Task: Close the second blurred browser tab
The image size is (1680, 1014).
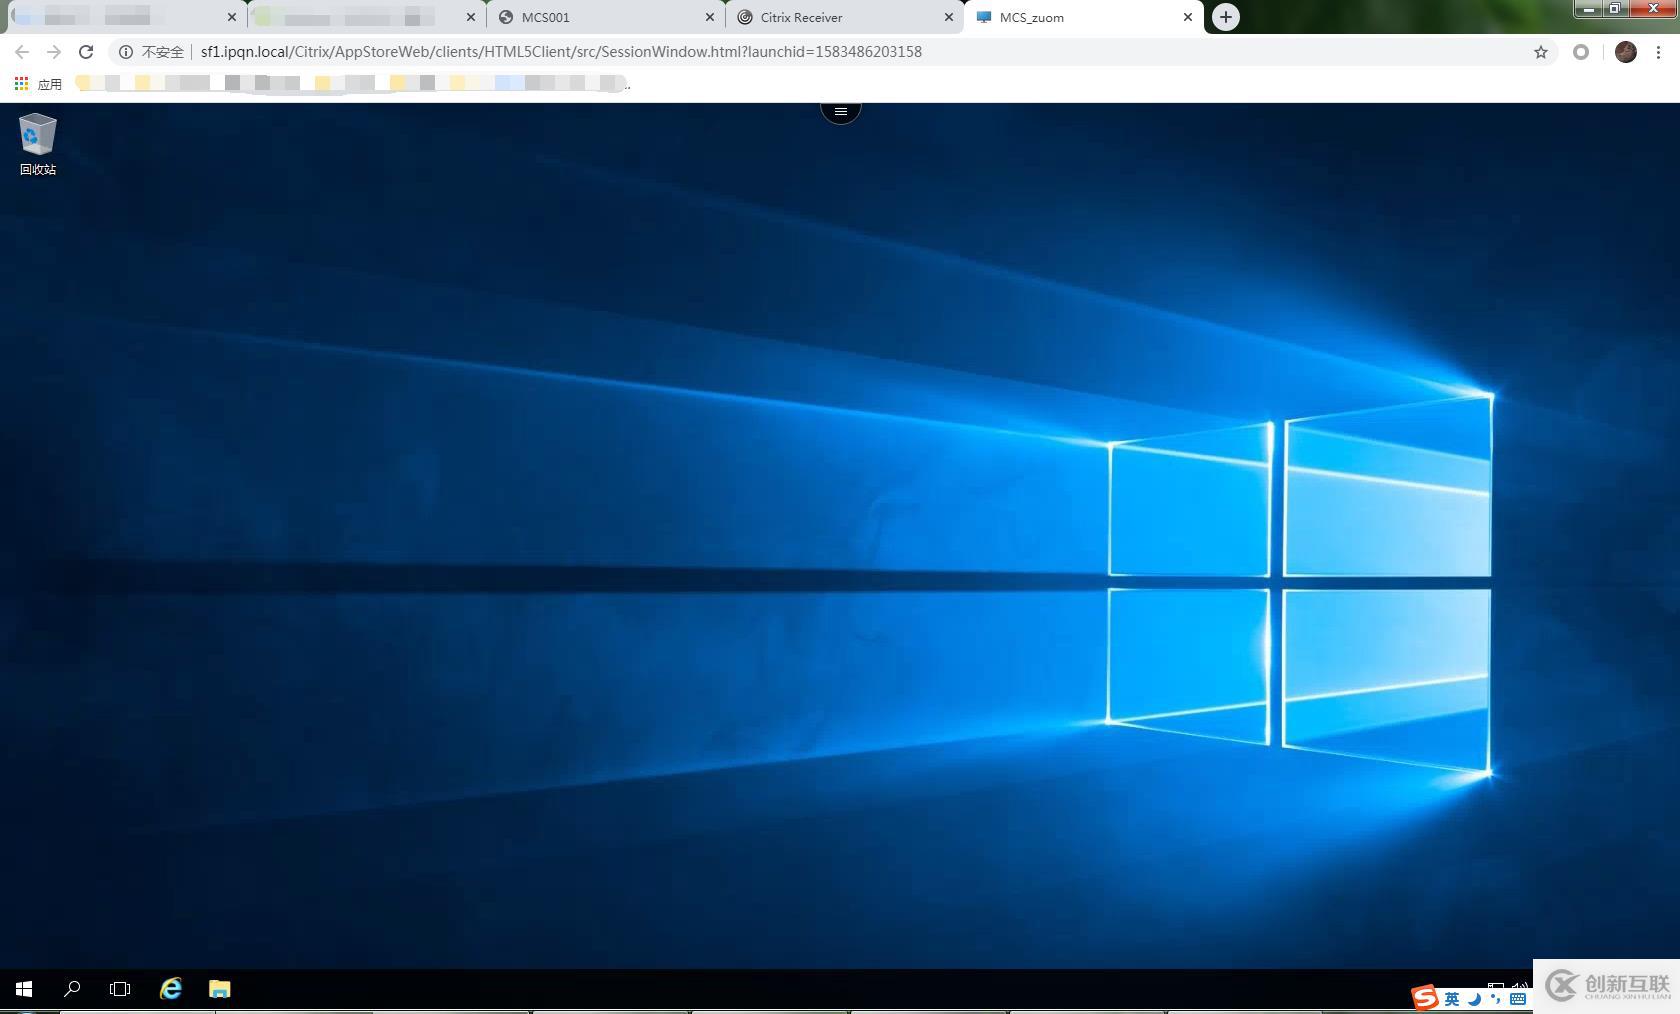Action: tap(471, 17)
